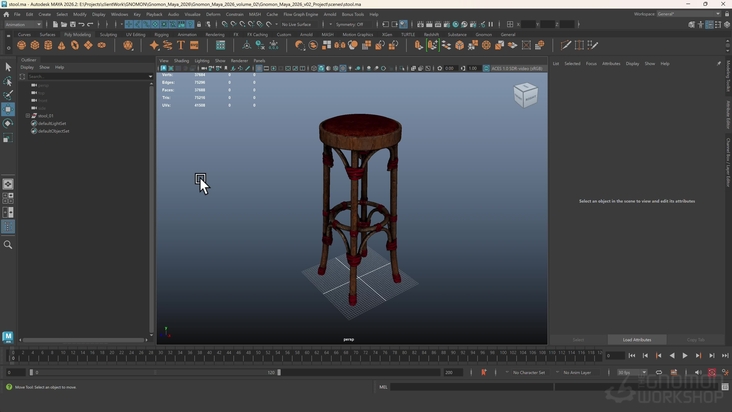Open the Workspace dropdown
Viewport: 732px width, 412px height.
pyautogui.click(x=690, y=14)
